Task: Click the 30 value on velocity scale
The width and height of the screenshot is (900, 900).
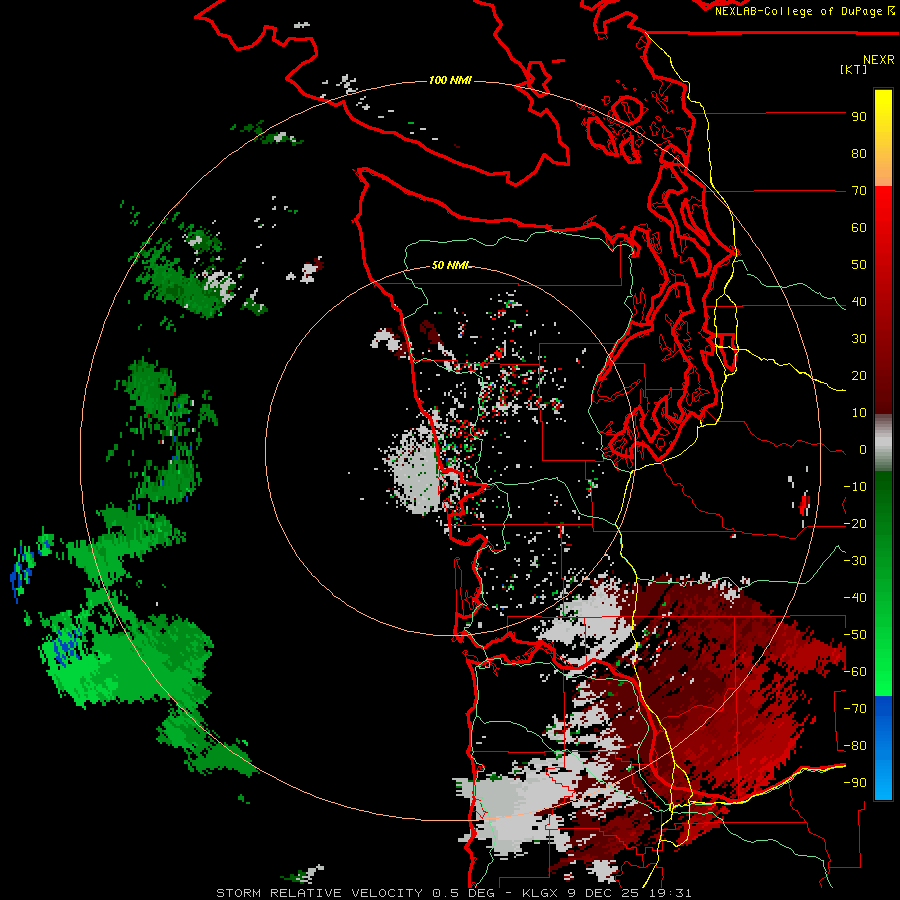Action: [859, 339]
